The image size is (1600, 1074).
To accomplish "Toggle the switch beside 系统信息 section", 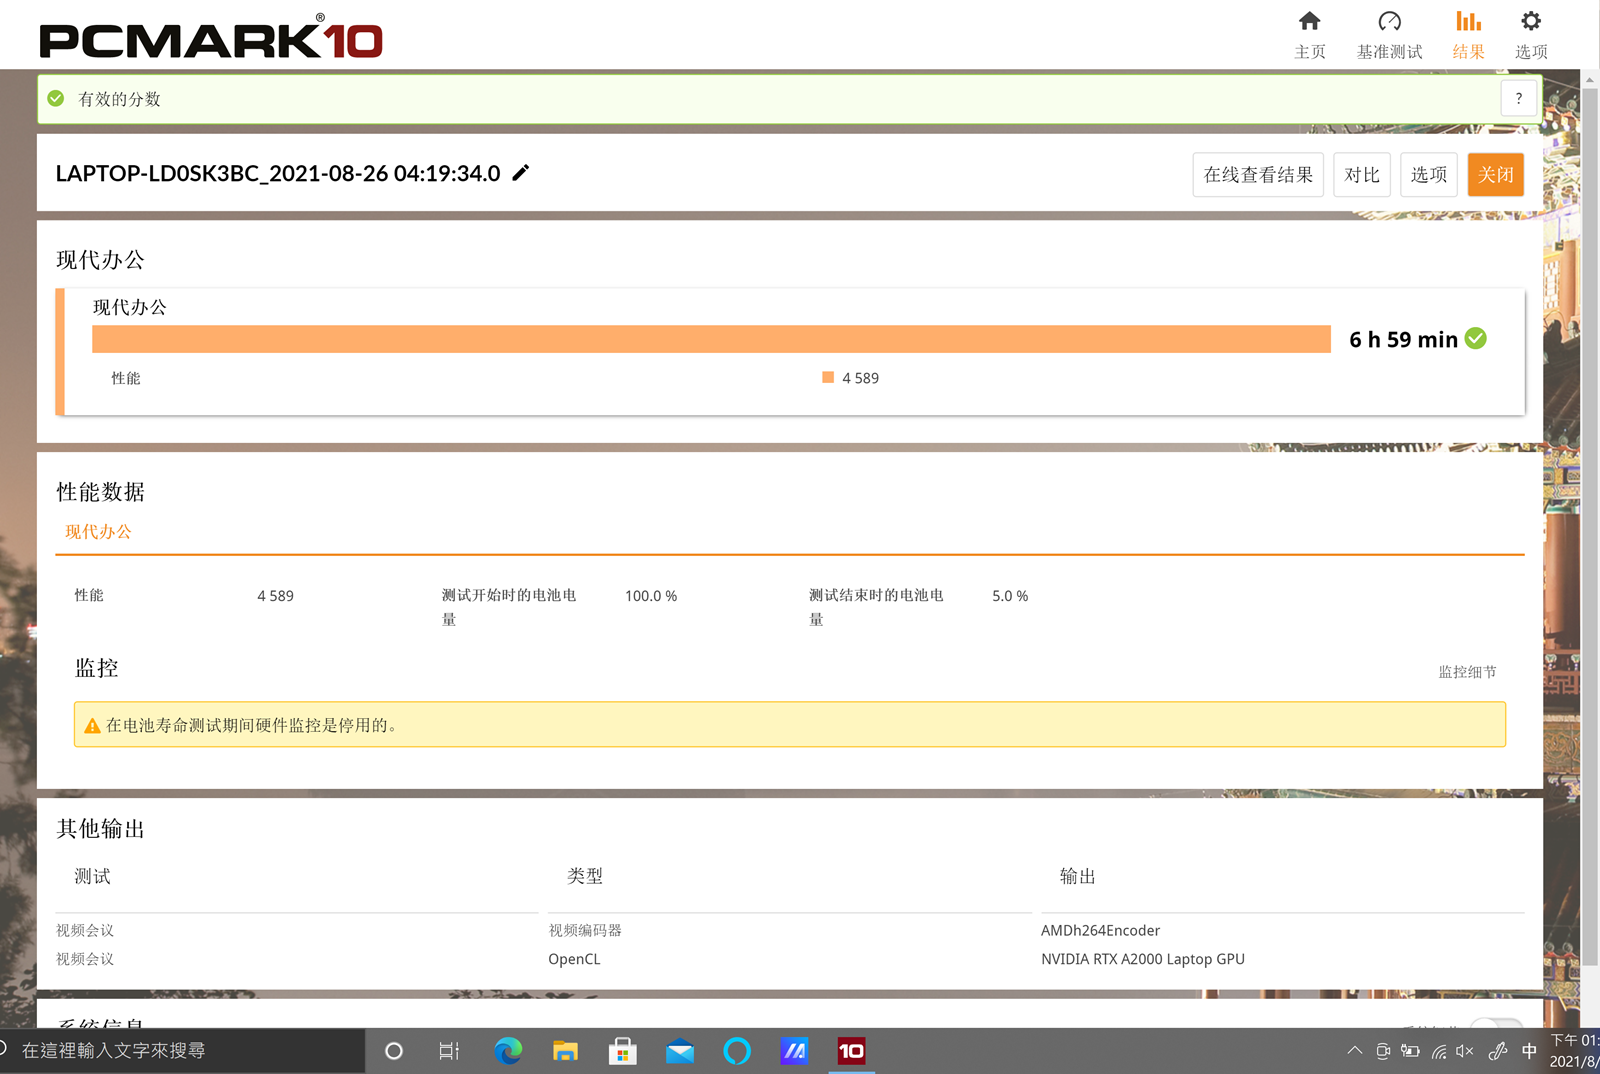I will (1496, 1024).
